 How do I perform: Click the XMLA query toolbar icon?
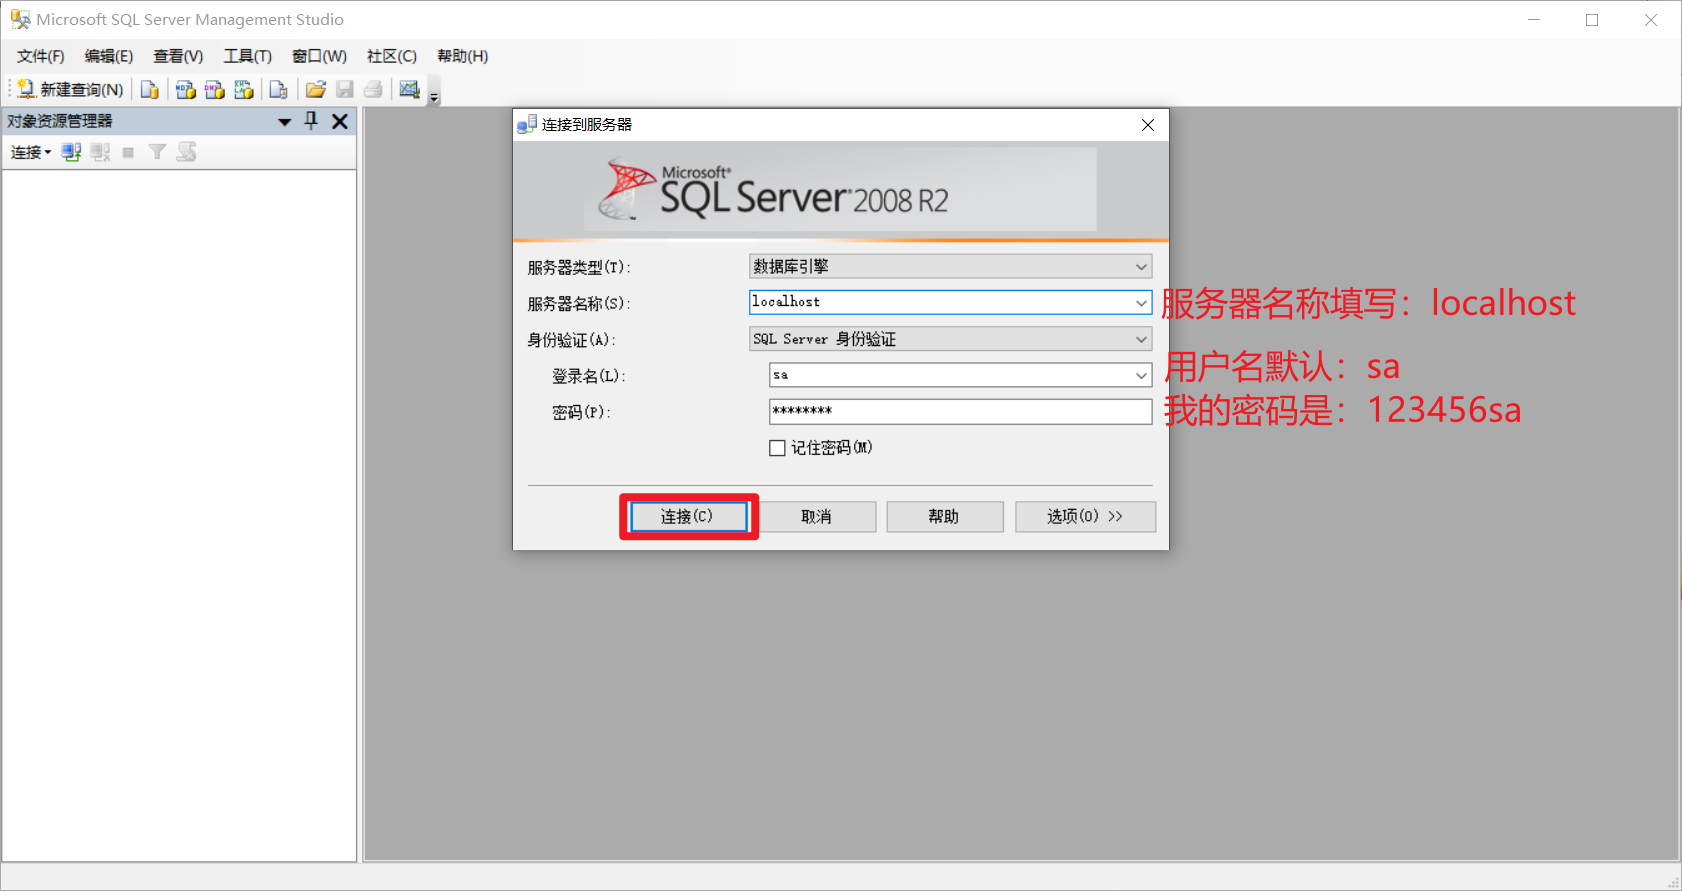(243, 90)
